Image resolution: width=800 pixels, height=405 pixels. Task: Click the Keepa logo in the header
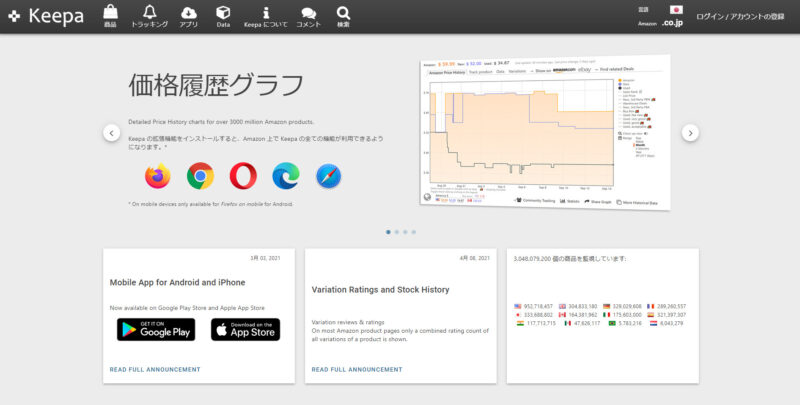tap(46, 16)
